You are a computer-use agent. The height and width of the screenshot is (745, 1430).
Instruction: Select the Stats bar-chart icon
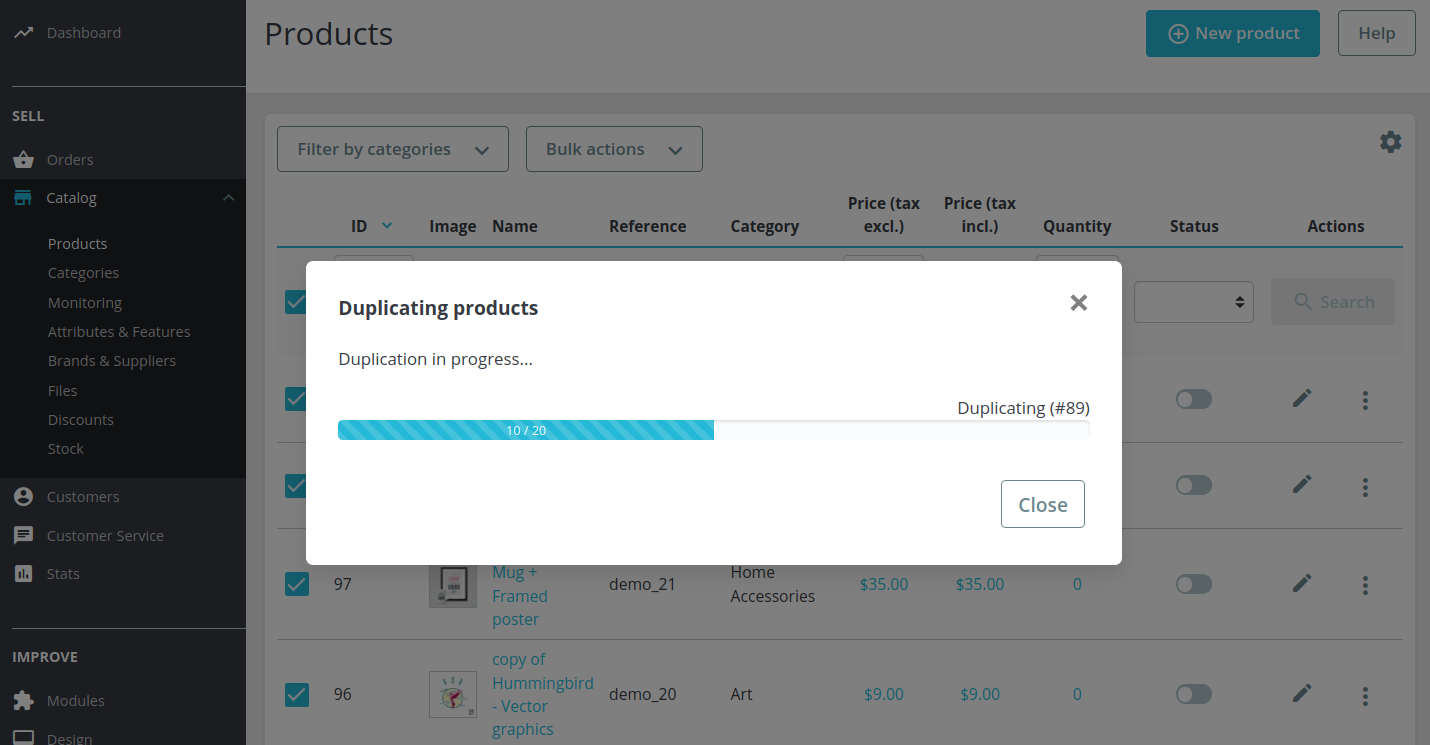click(x=23, y=573)
